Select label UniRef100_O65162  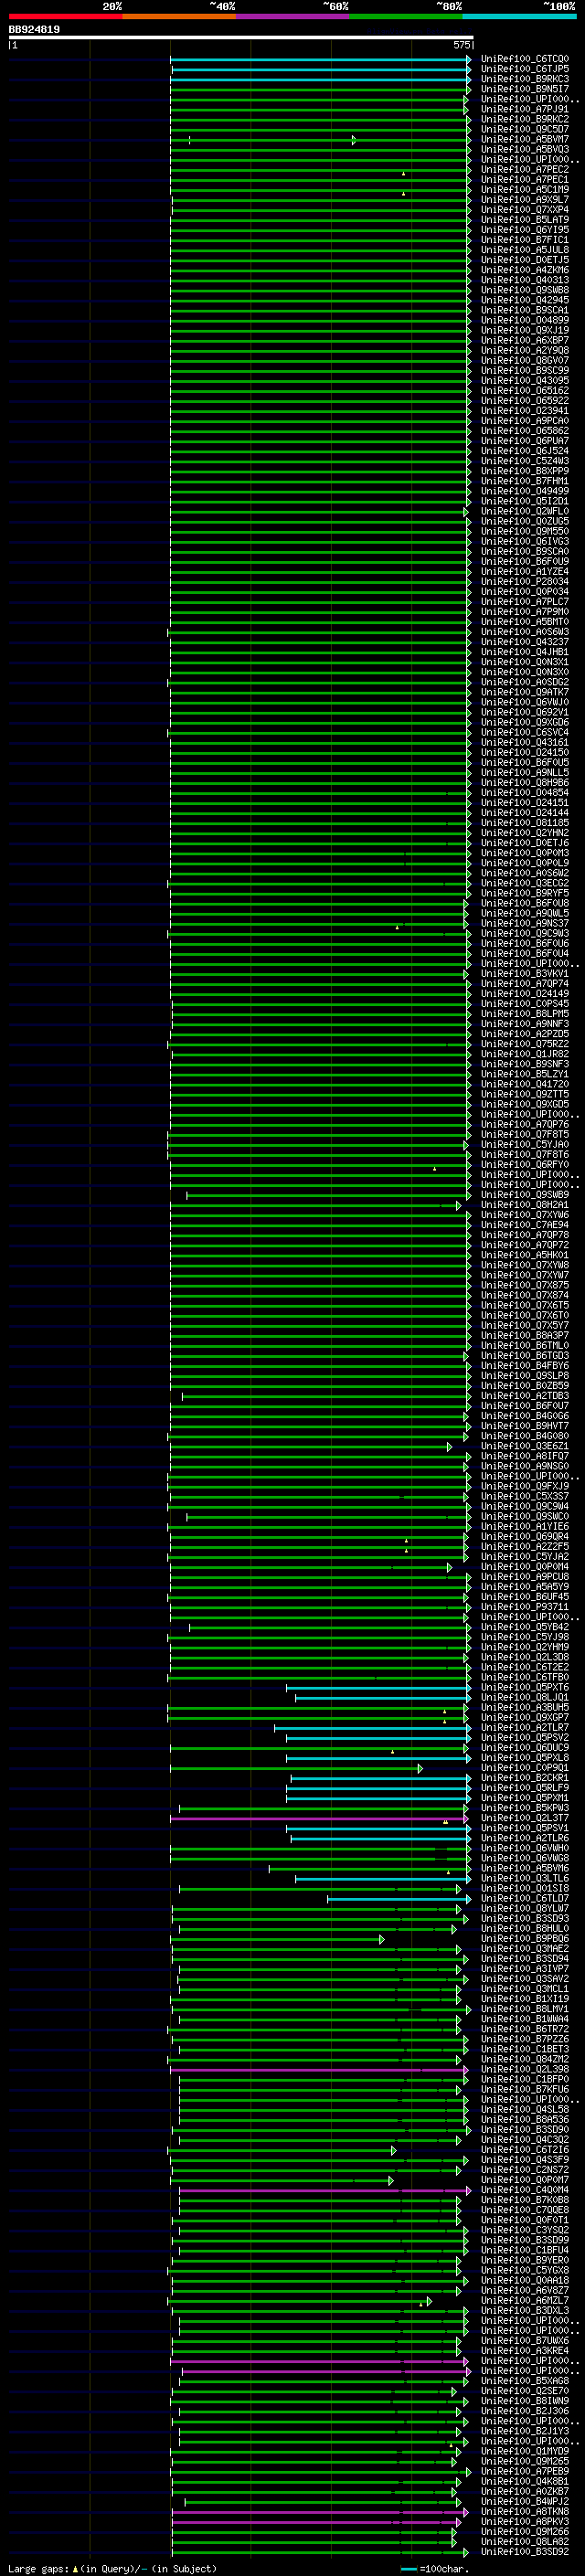[x=525, y=391]
